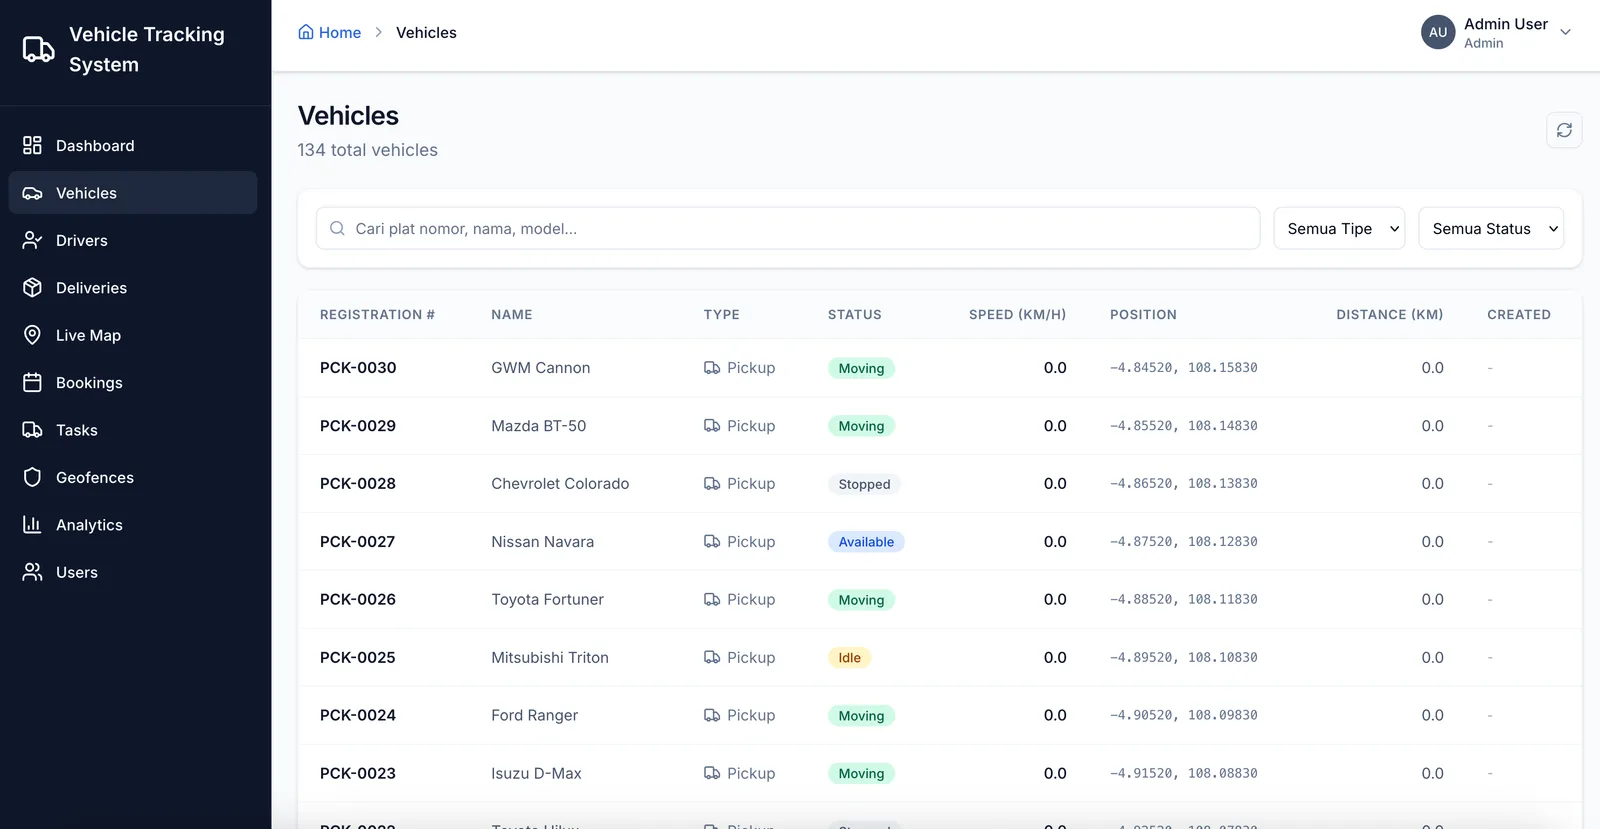Go to Drivers in the sidebar

click(133, 240)
